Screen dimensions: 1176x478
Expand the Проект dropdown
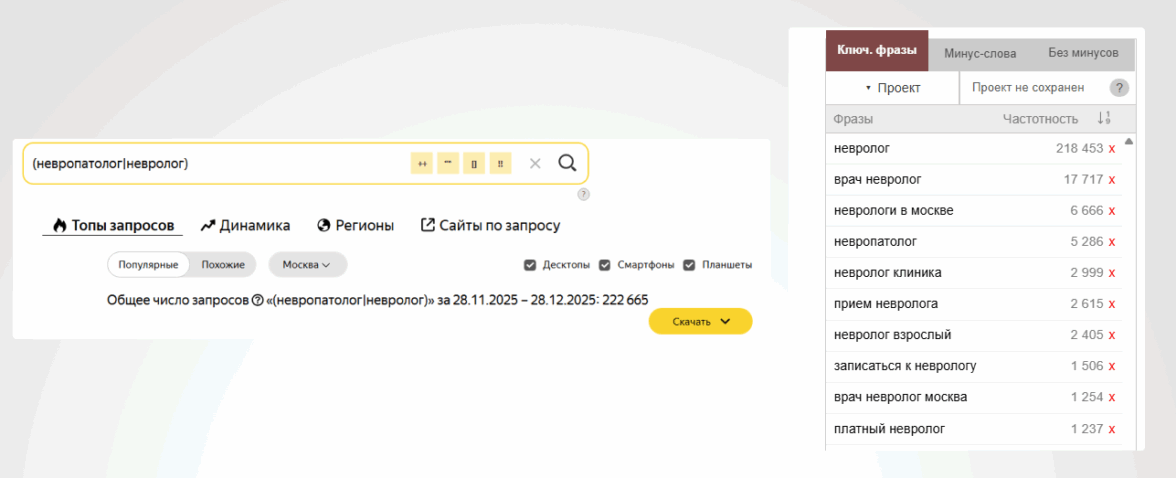click(x=892, y=88)
